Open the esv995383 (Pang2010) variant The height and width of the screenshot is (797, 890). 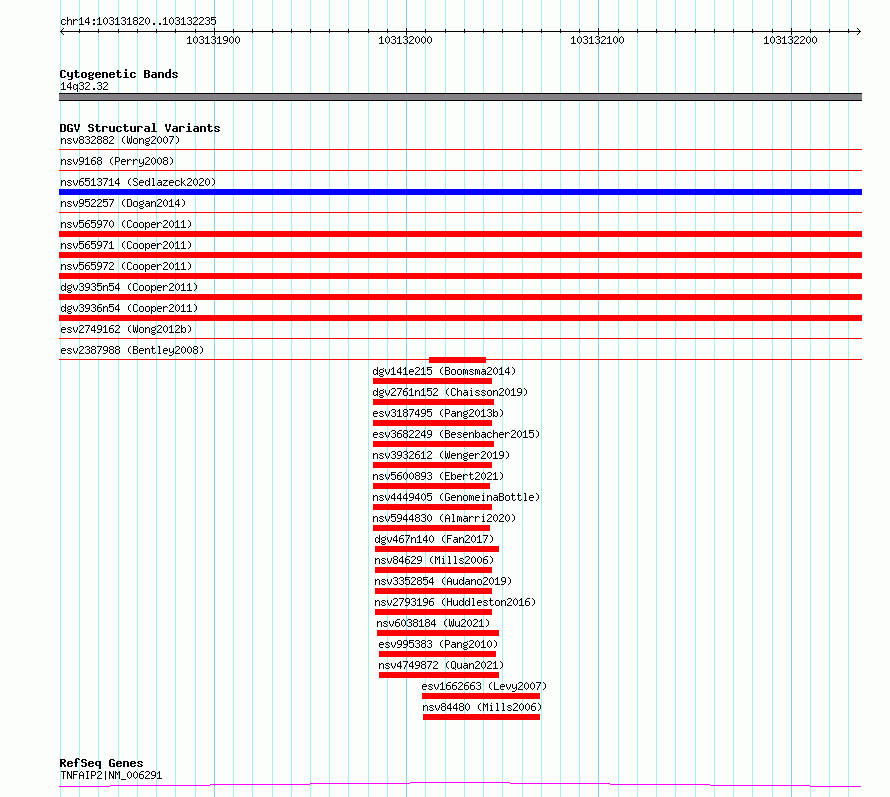click(438, 644)
